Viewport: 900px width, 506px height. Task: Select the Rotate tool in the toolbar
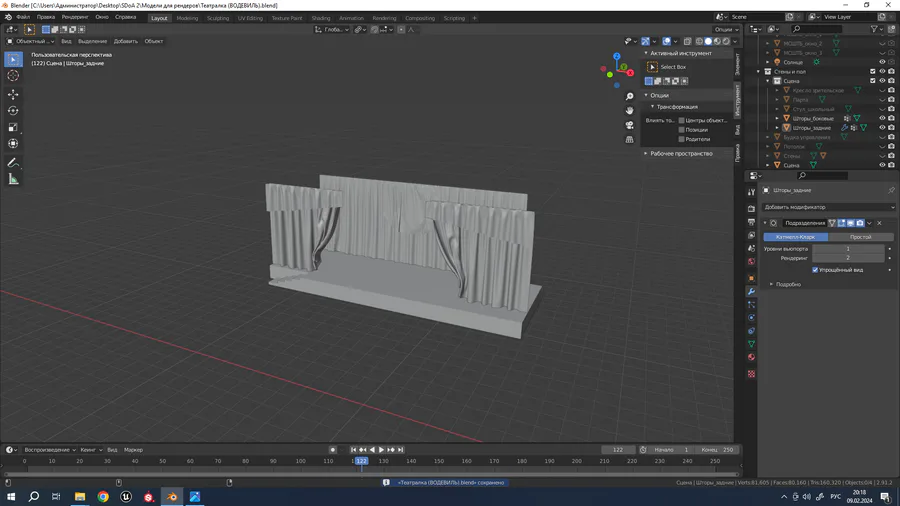[13, 111]
